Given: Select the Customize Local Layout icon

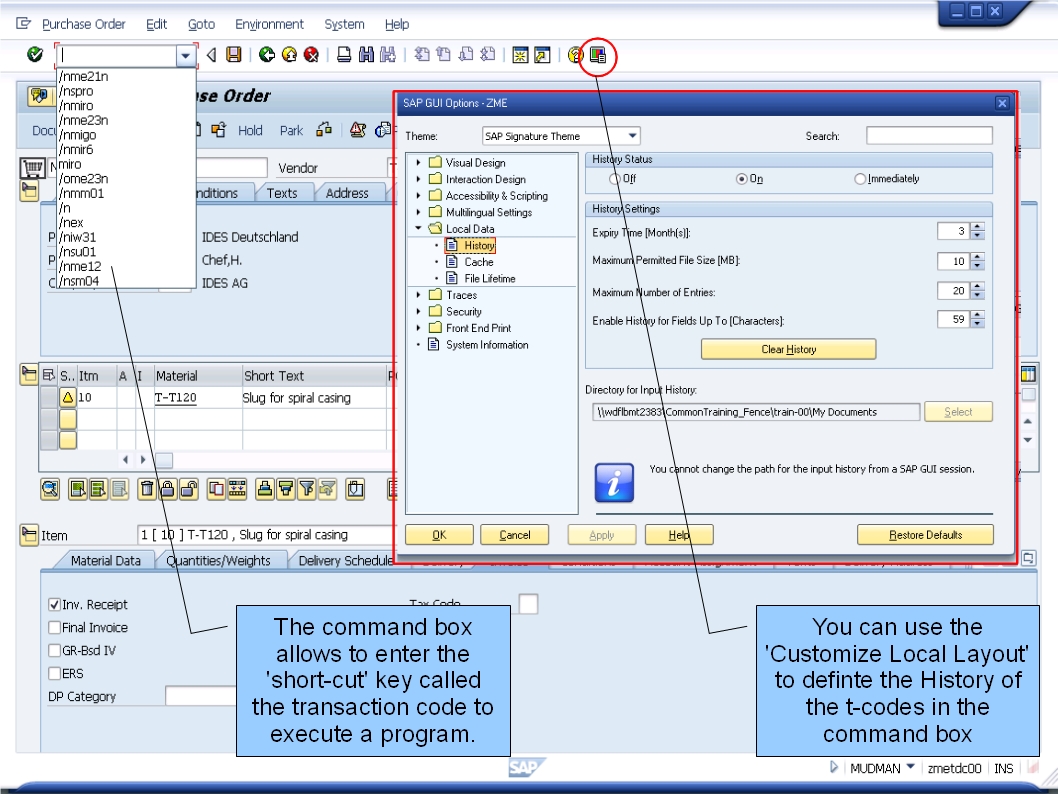Looking at the screenshot, I should coord(596,57).
